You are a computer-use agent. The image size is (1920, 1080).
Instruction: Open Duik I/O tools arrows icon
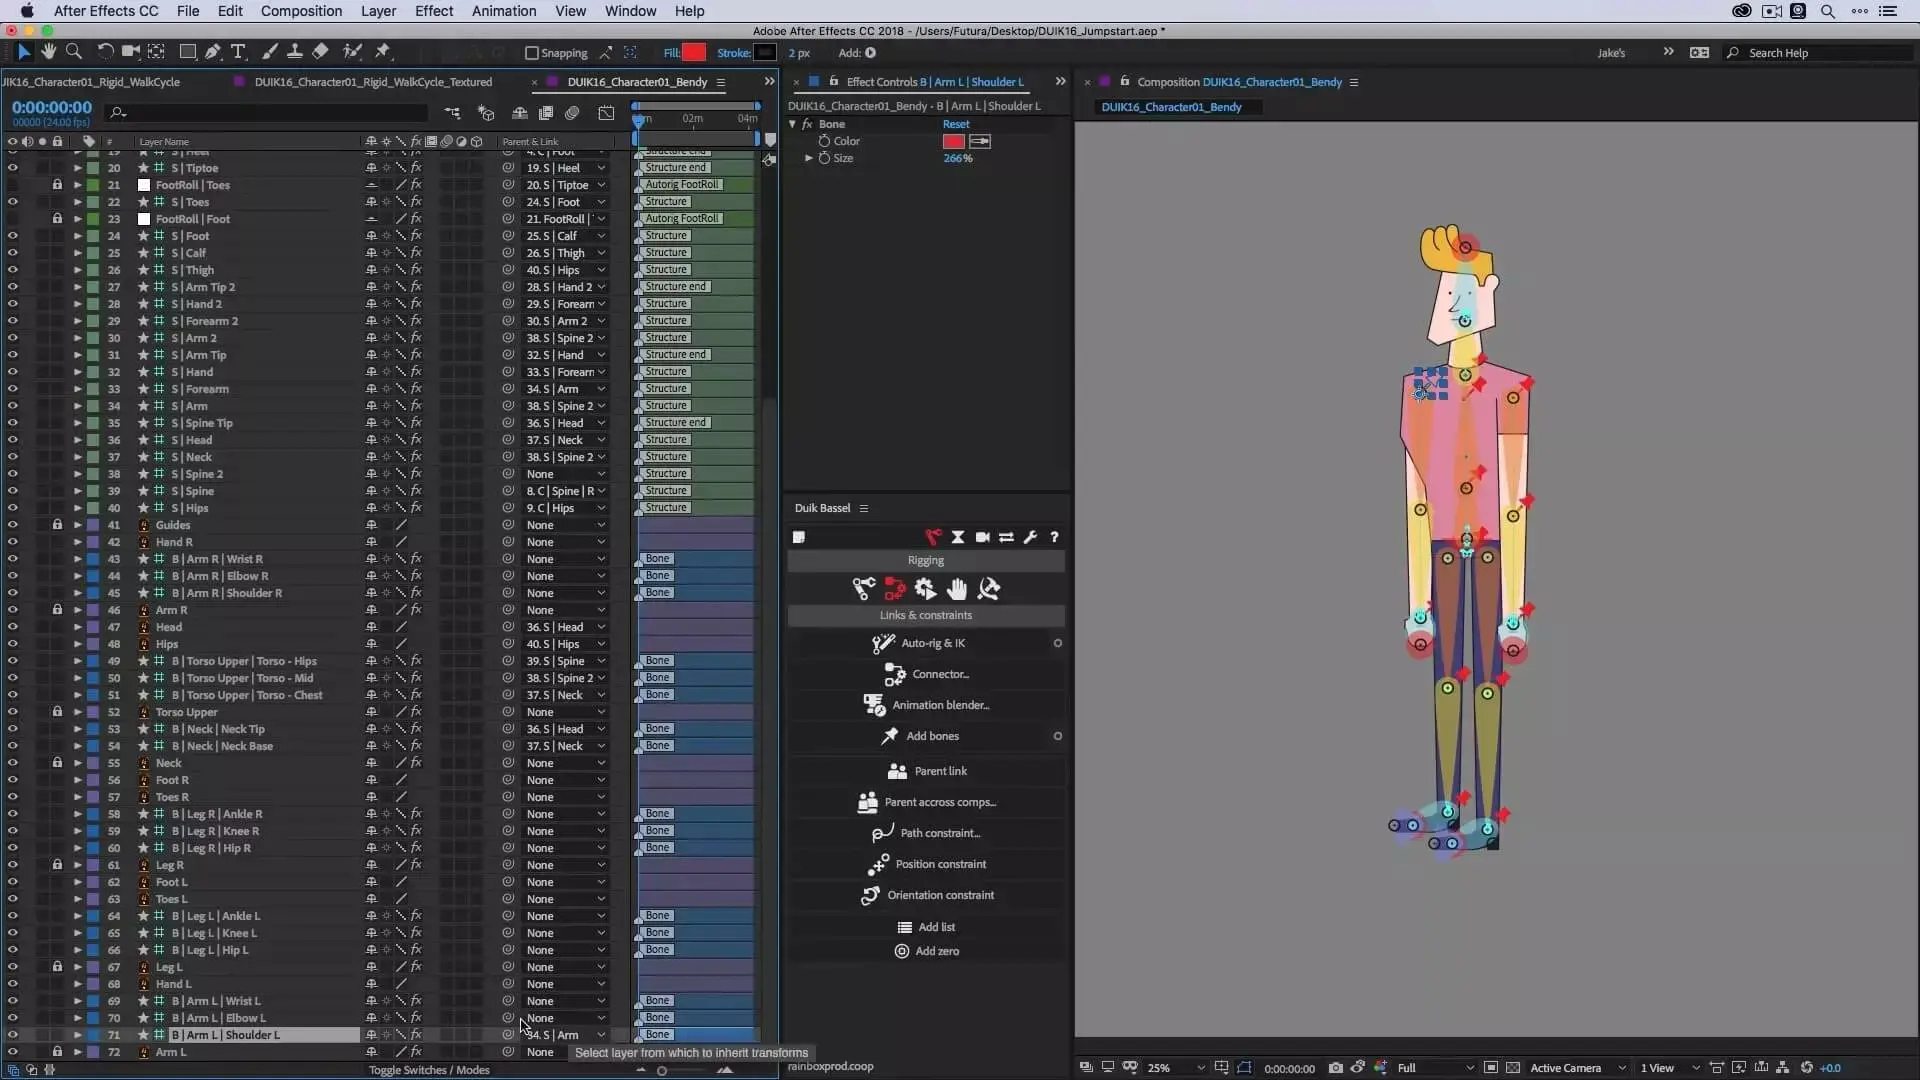[1006, 537]
